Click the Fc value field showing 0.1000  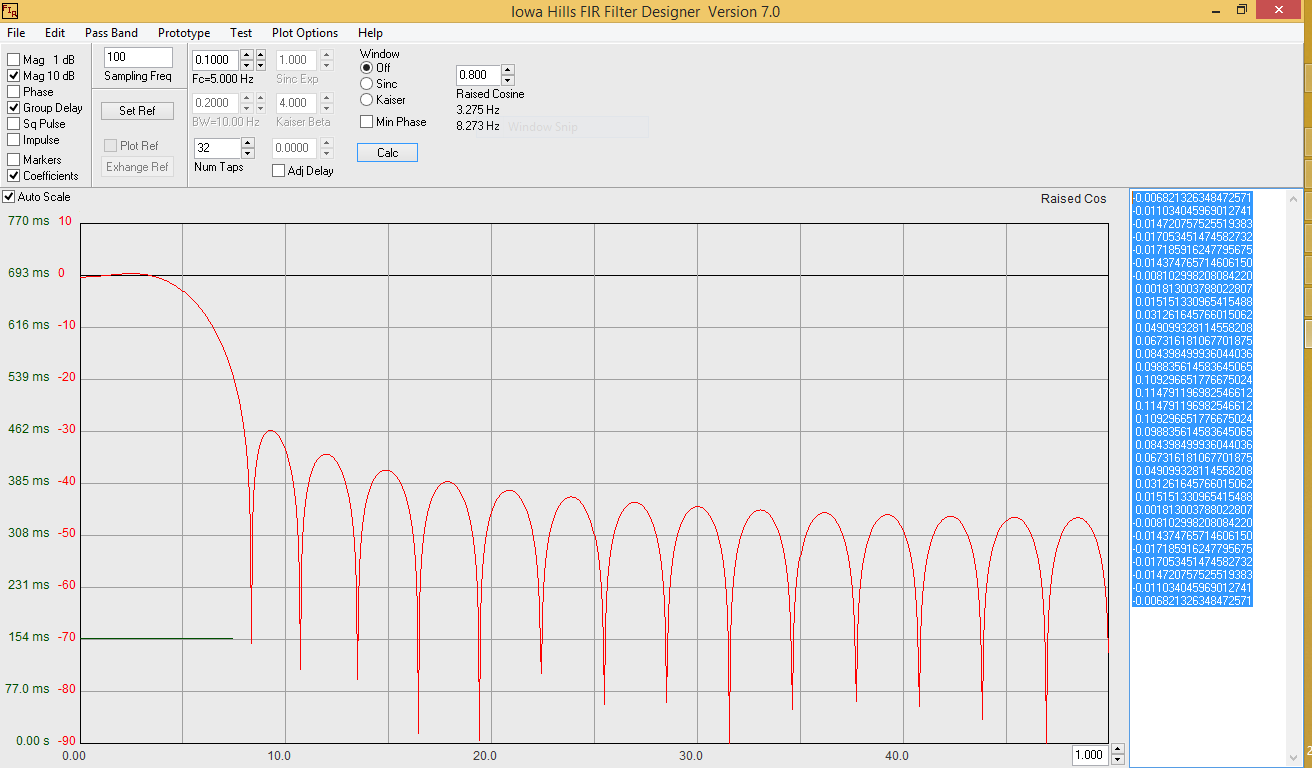tap(216, 60)
